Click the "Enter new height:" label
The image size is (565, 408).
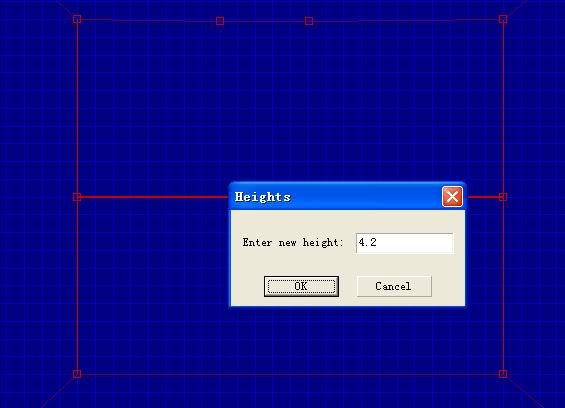coord(293,243)
